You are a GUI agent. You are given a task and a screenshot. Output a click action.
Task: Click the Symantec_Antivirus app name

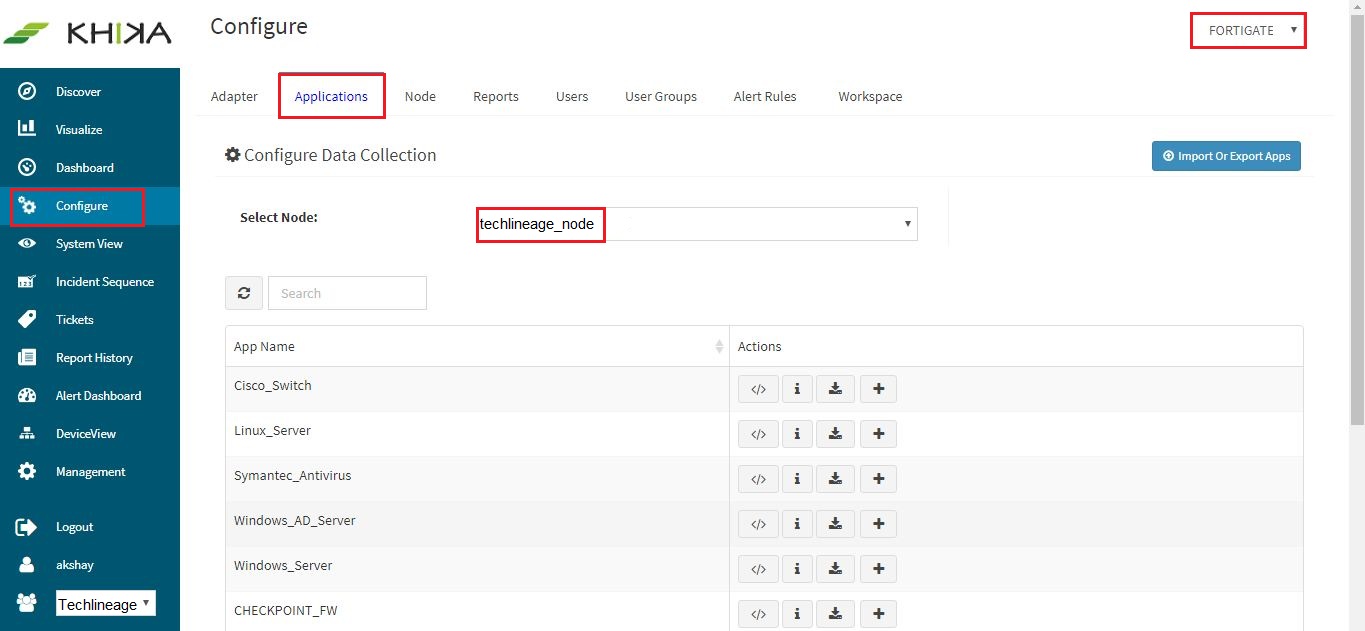tap(293, 475)
